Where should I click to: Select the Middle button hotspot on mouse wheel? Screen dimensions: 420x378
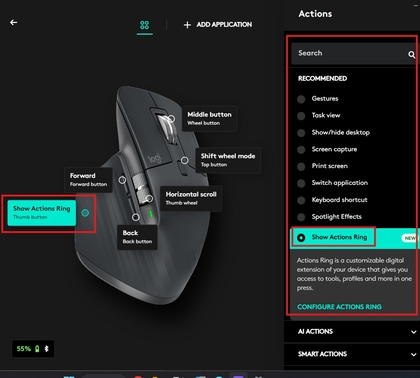(x=171, y=118)
